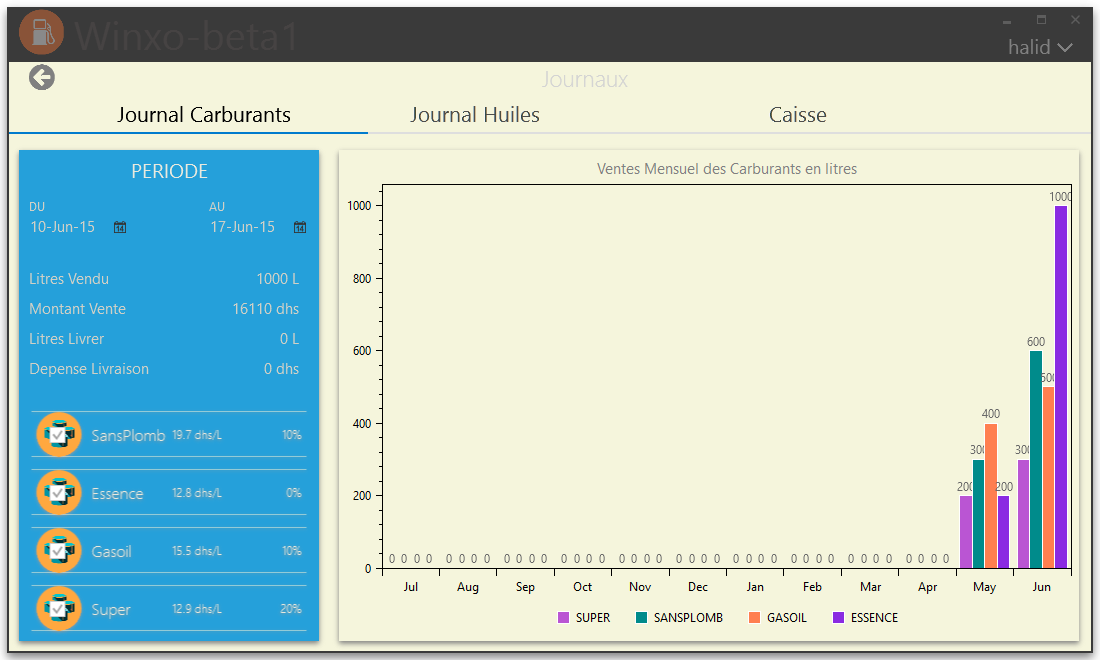
Task: Click the Essence row 0% value
Action: tap(294, 494)
